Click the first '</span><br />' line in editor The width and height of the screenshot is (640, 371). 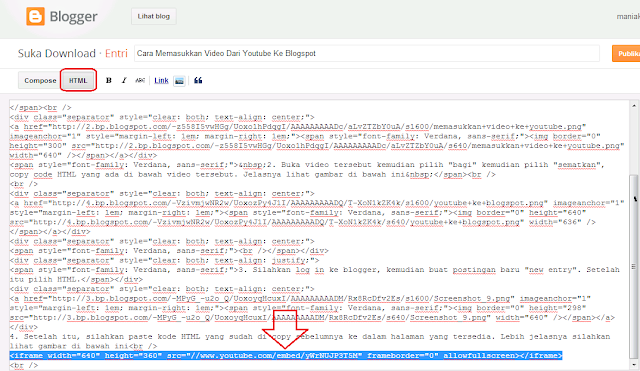(x=40, y=107)
